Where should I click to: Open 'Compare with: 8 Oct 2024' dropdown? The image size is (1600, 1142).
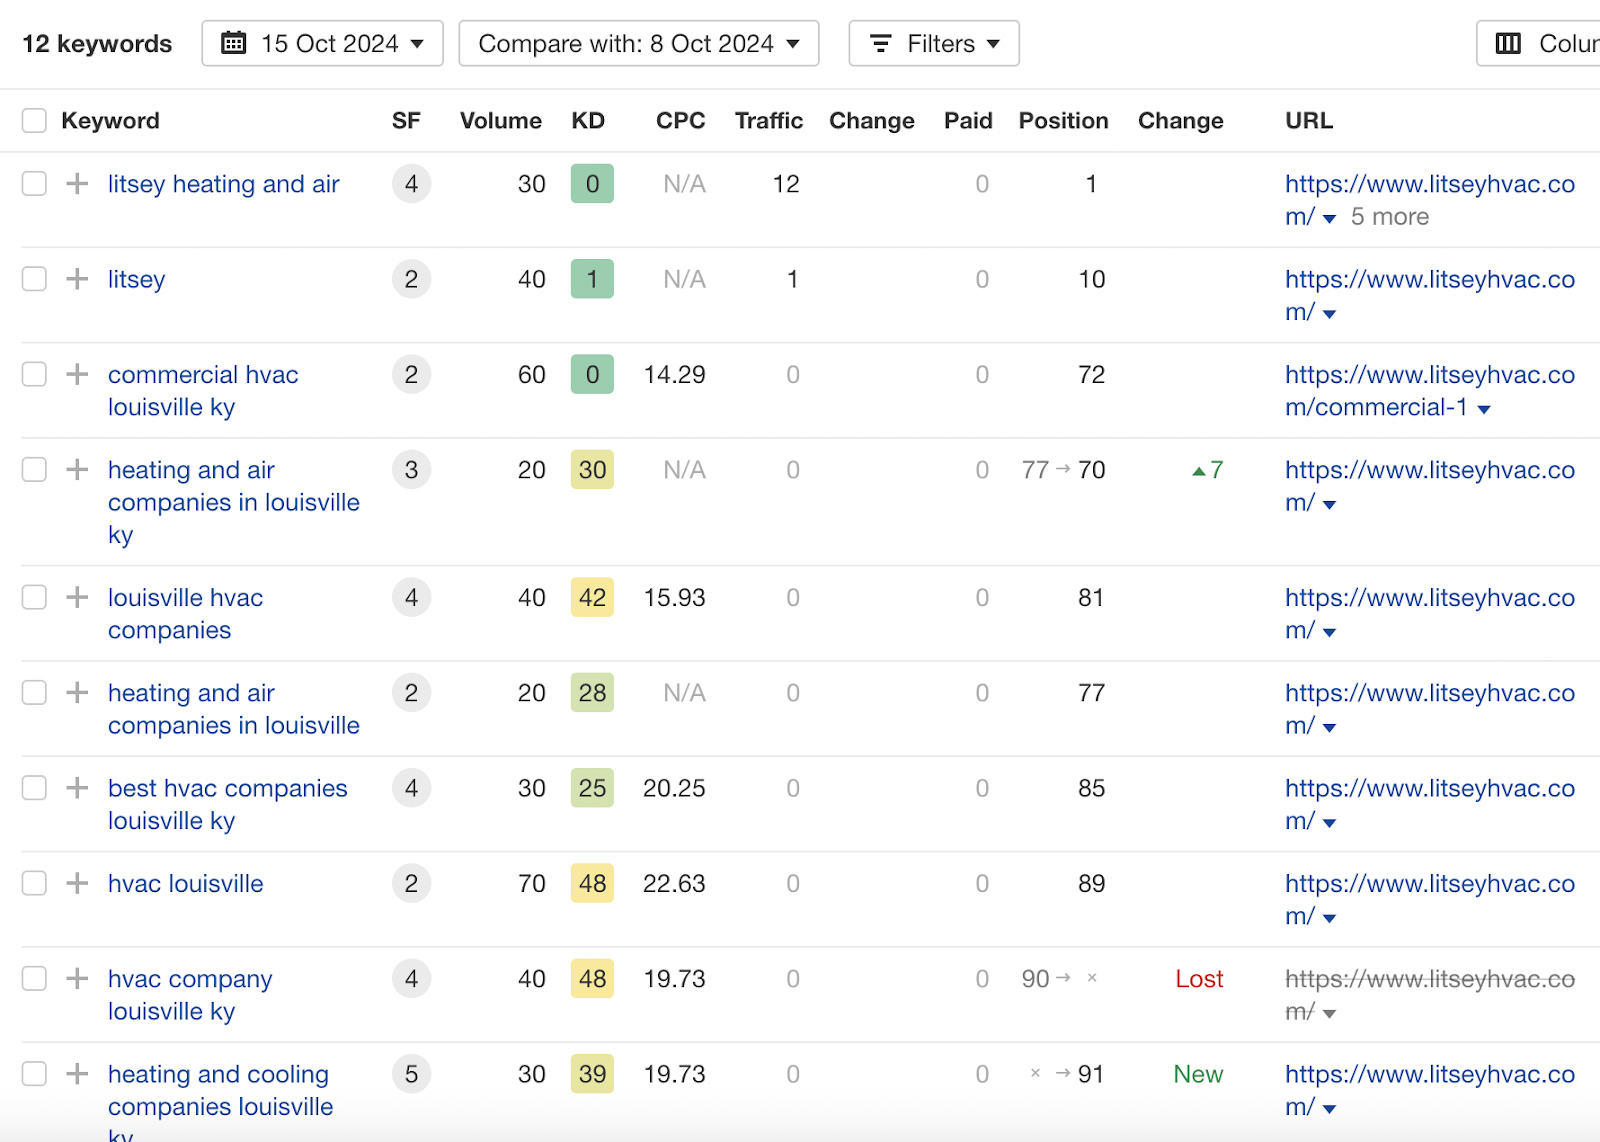639,44
